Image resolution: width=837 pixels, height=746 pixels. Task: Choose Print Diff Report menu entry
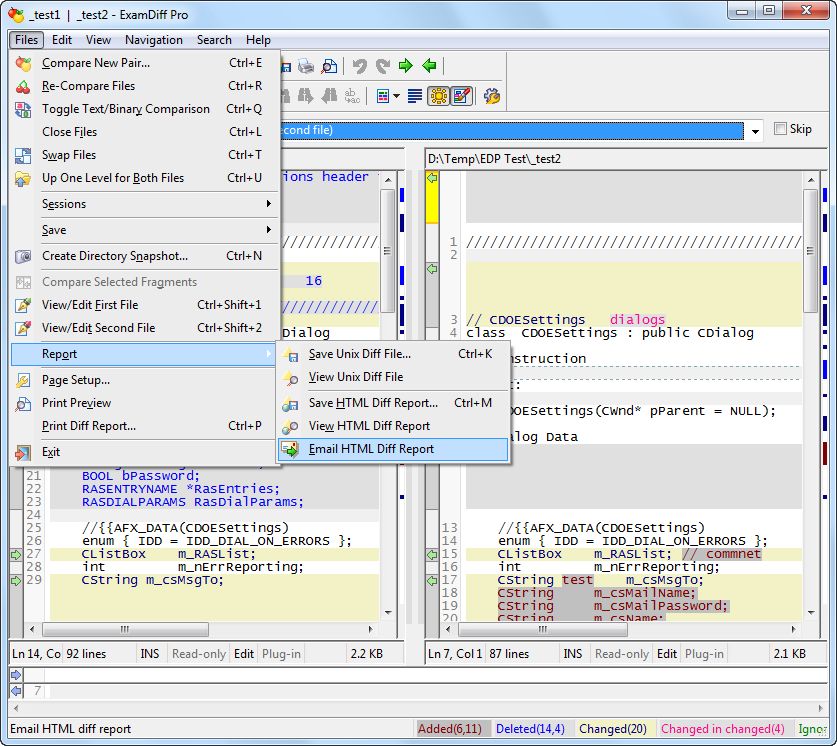click(x=144, y=426)
